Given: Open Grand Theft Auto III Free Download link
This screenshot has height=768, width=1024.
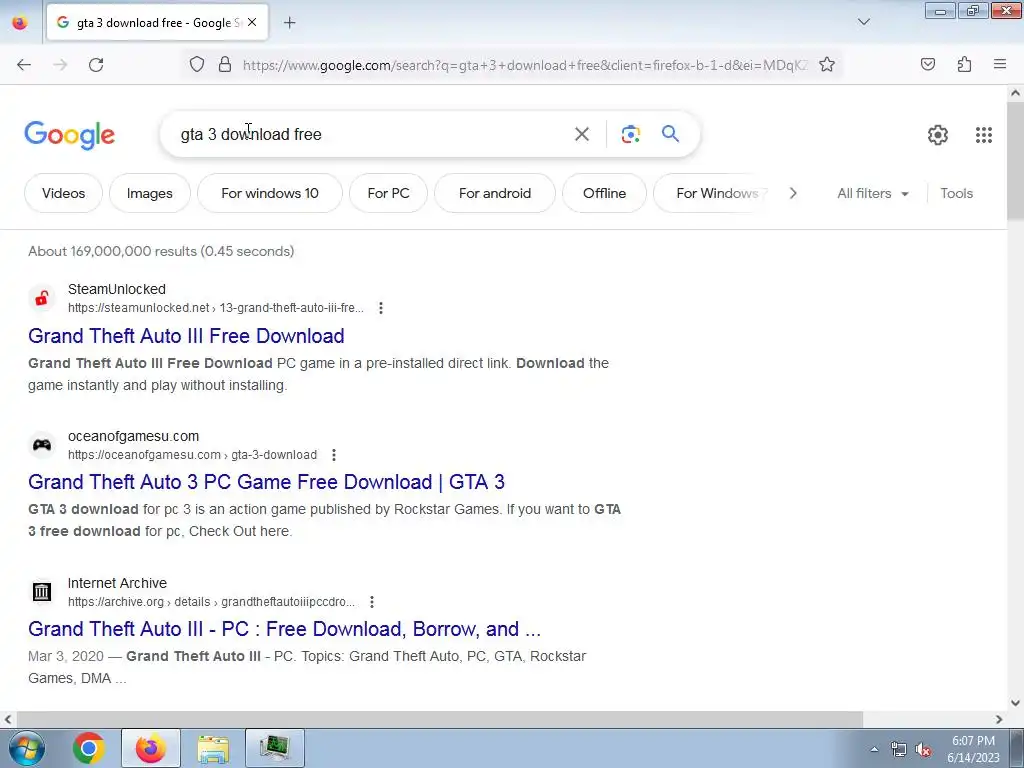Looking at the screenshot, I should 186,336.
